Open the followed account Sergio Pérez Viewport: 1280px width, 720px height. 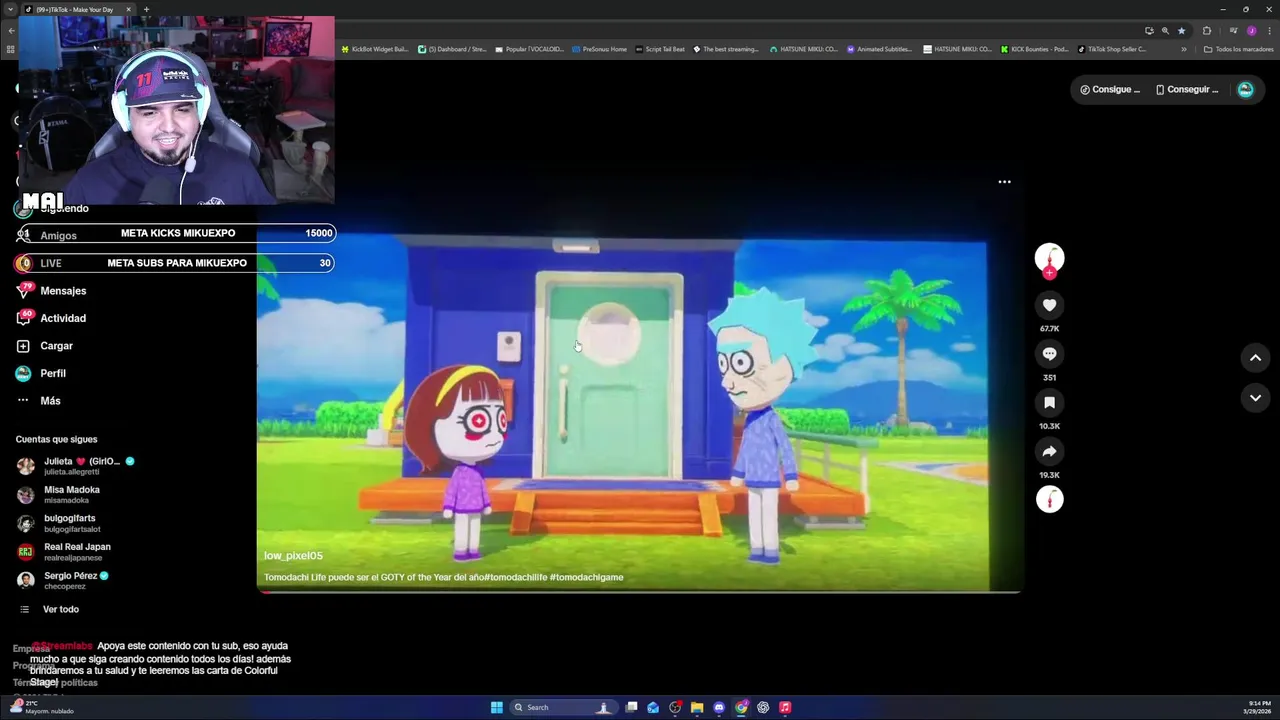click(63, 580)
